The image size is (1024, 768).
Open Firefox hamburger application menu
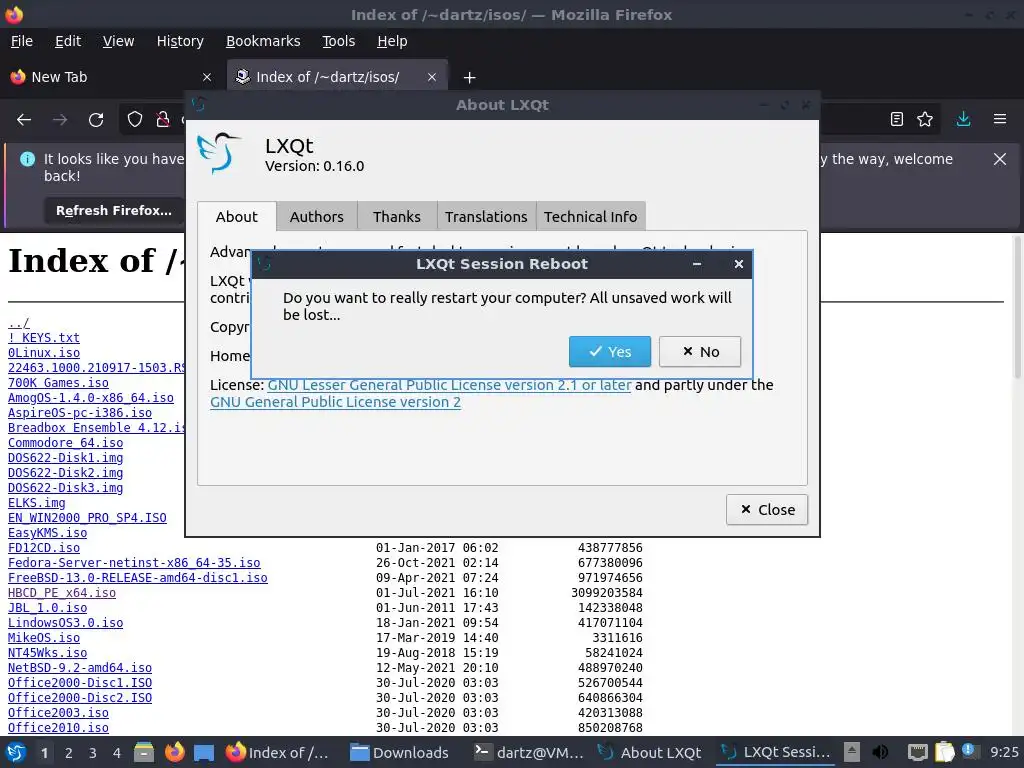coord(1000,119)
